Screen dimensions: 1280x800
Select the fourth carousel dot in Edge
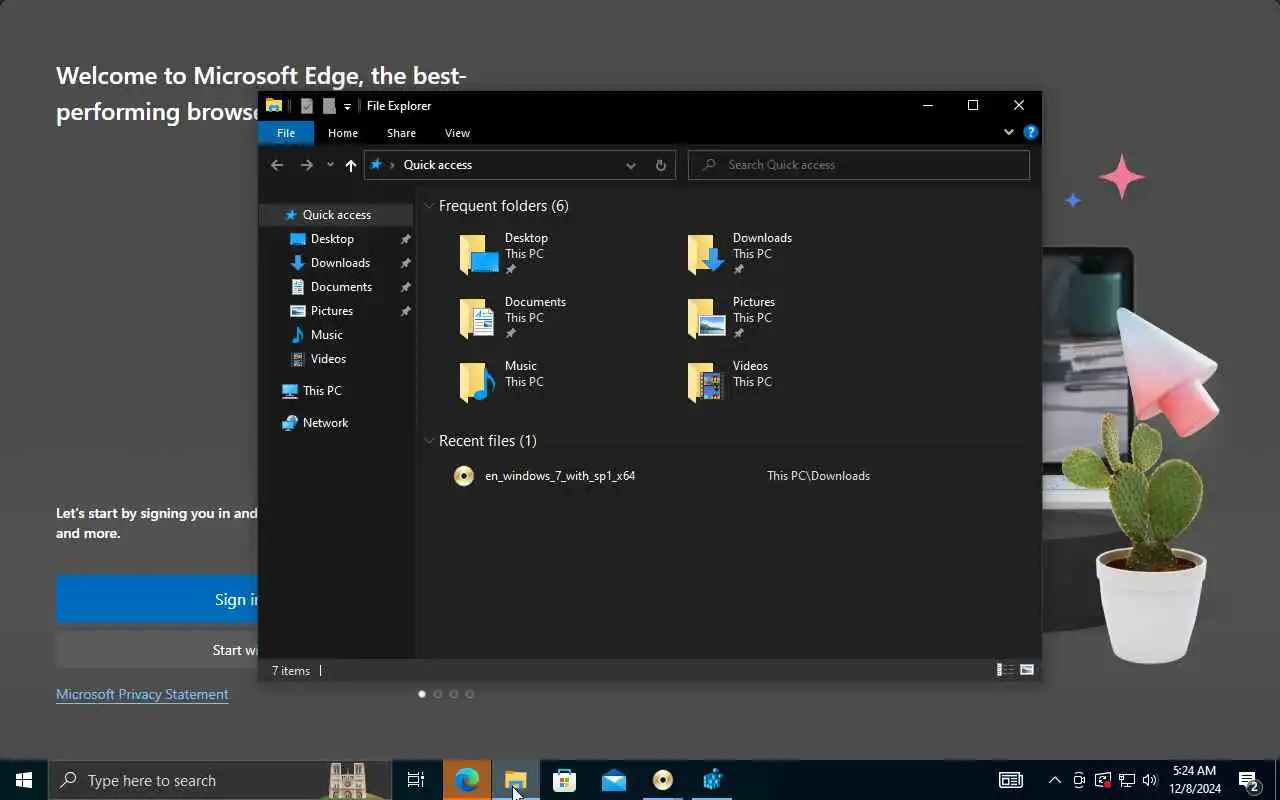pyautogui.click(x=470, y=694)
